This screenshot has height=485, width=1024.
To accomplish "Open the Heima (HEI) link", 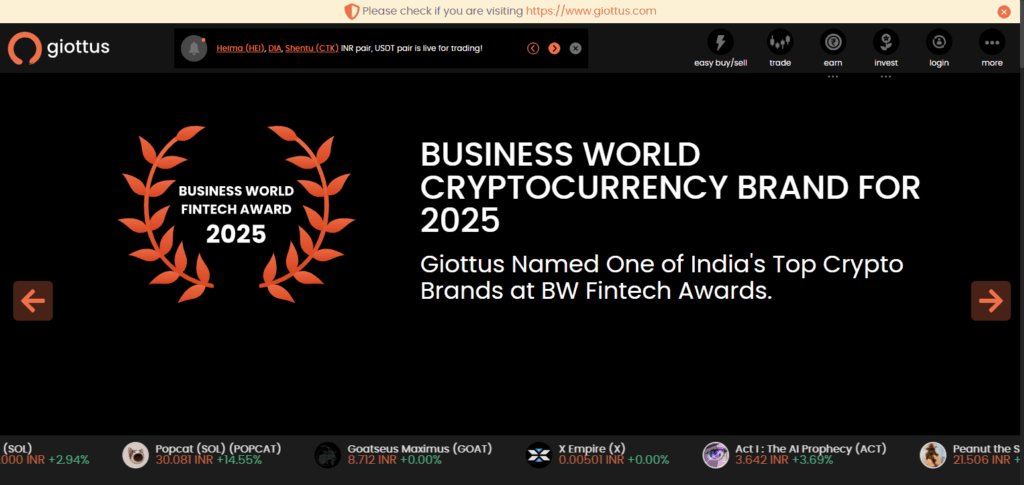I will [x=241, y=48].
